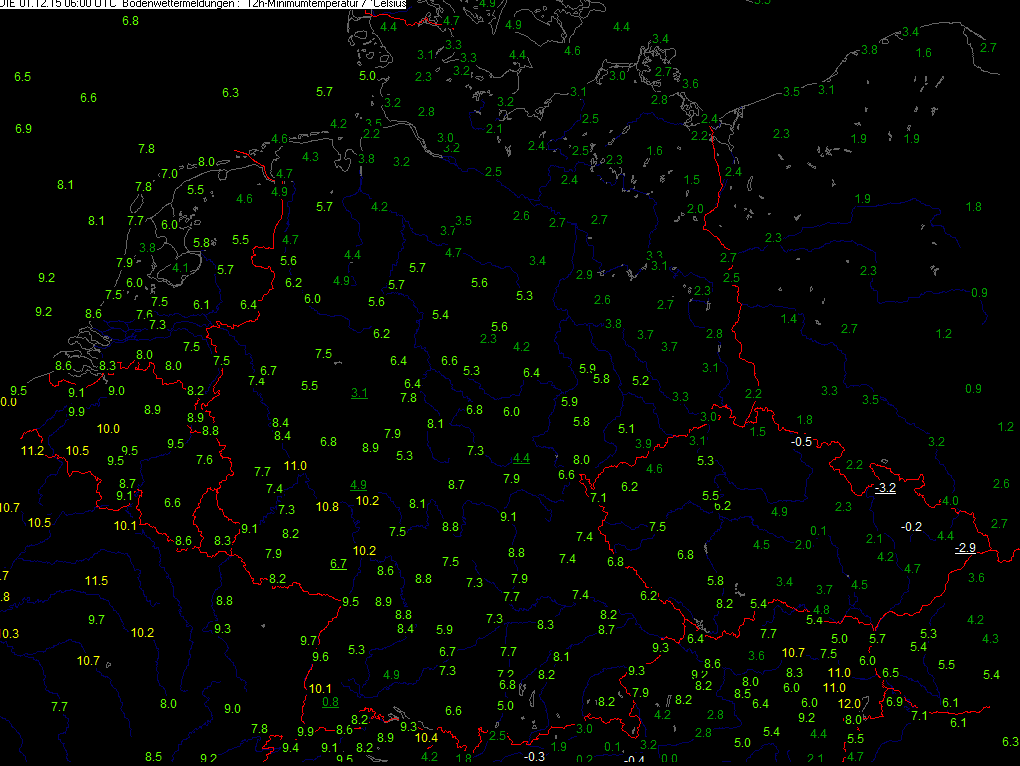Pick the green 9.6 station value
1020x766 pixels.
coord(320,657)
